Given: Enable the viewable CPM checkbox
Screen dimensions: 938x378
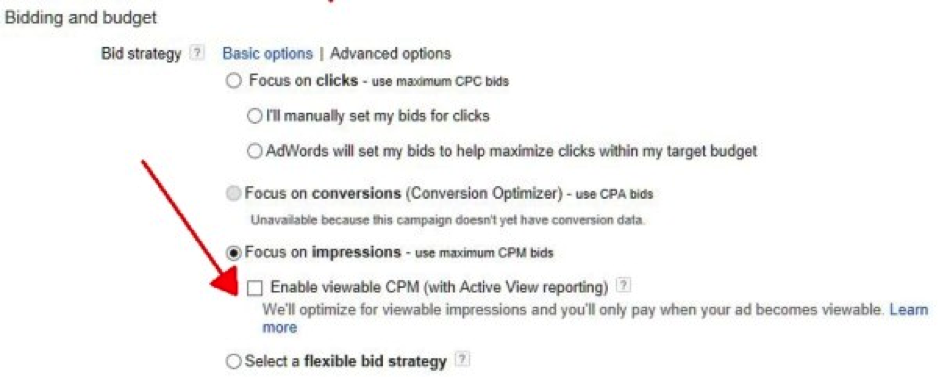Looking at the screenshot, I should (x=255, y=288).
